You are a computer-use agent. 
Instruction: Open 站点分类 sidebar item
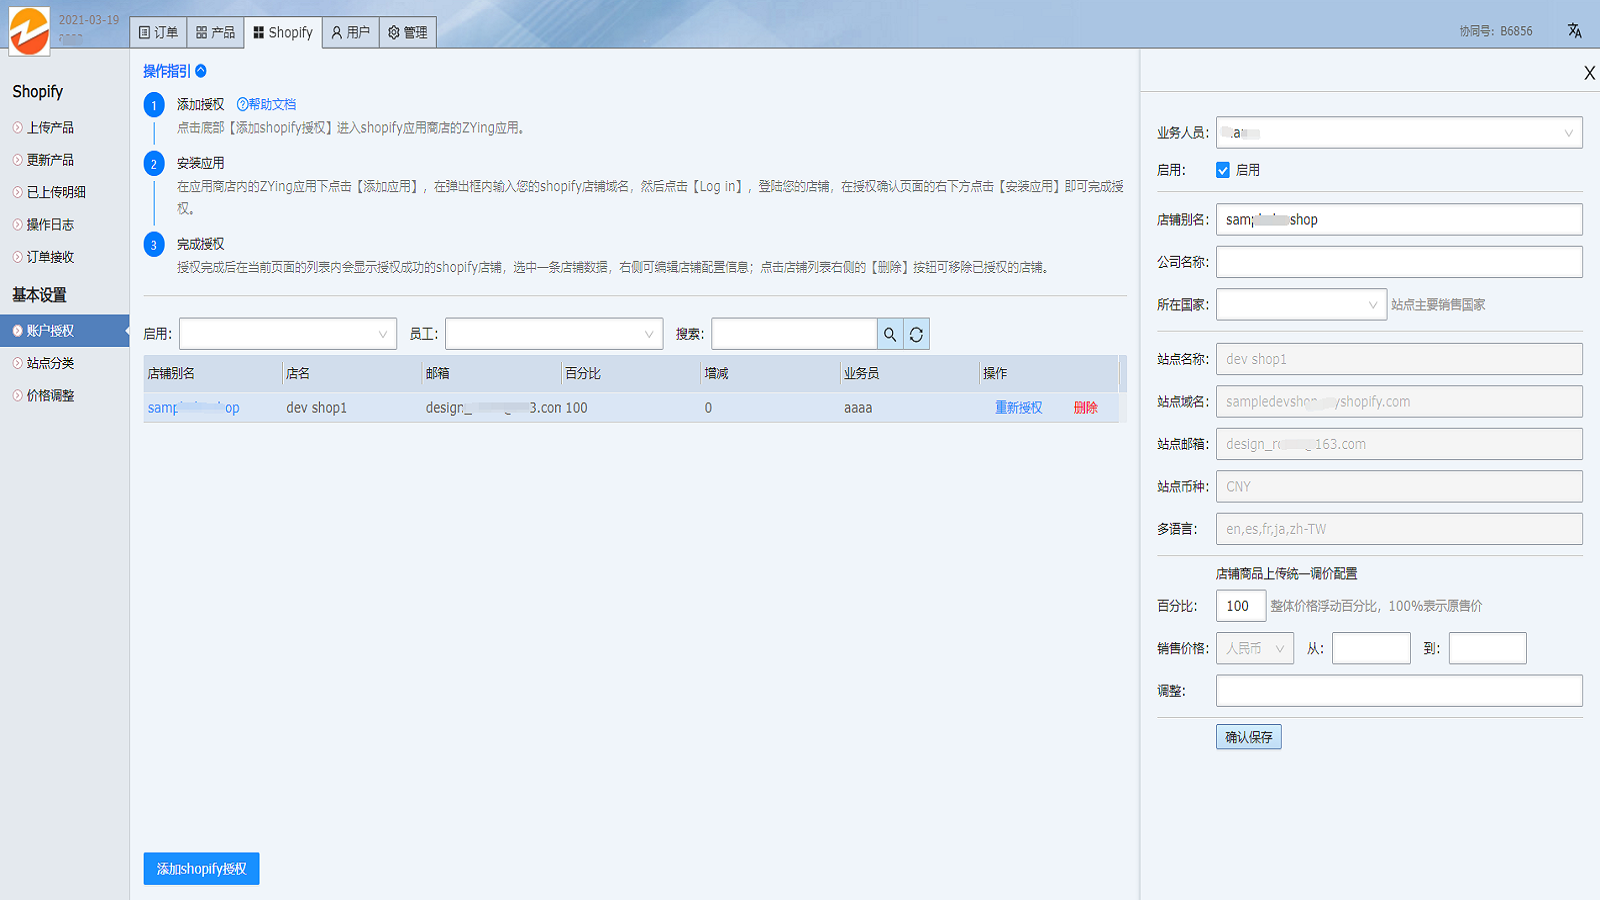pos(50,363)
